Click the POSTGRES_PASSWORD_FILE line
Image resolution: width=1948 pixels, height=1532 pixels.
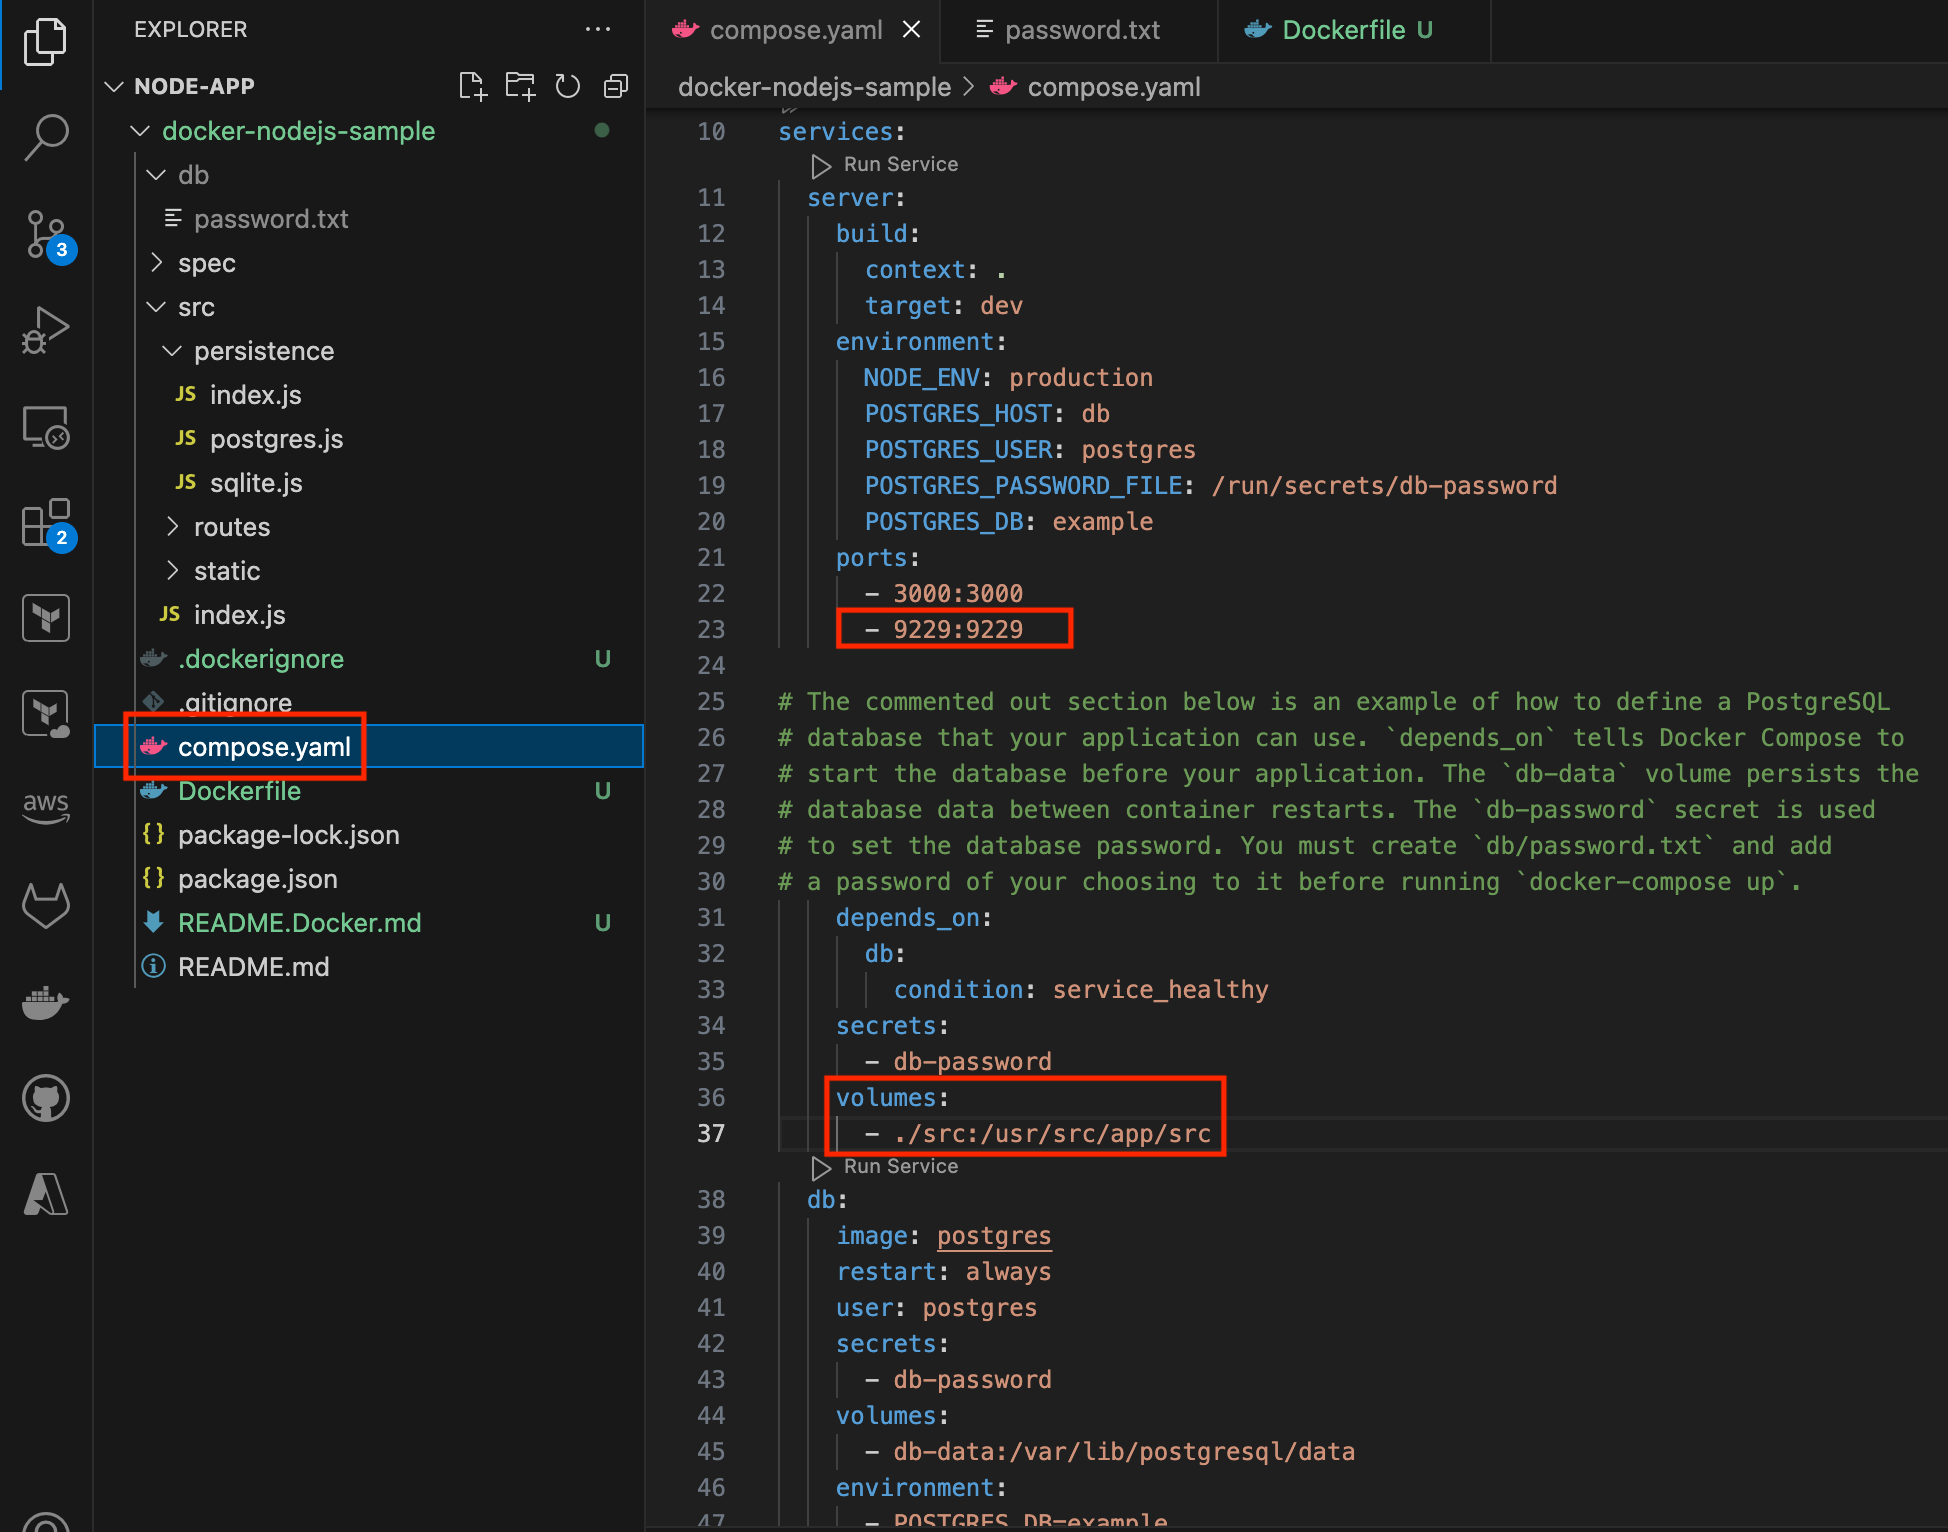point(1211,485)
